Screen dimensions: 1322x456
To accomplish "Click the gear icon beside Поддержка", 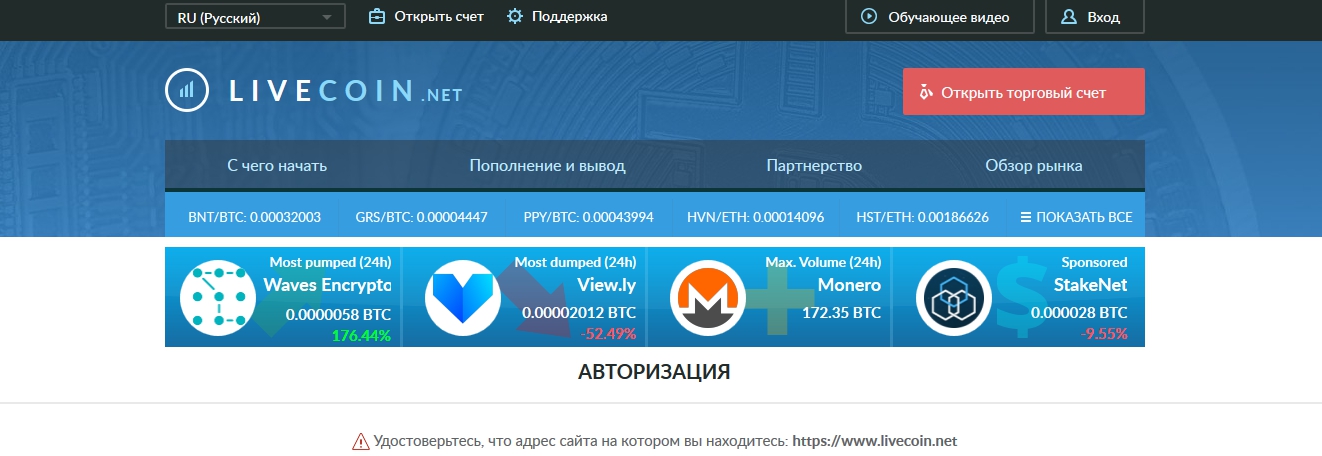I will [x=515, y=16].
